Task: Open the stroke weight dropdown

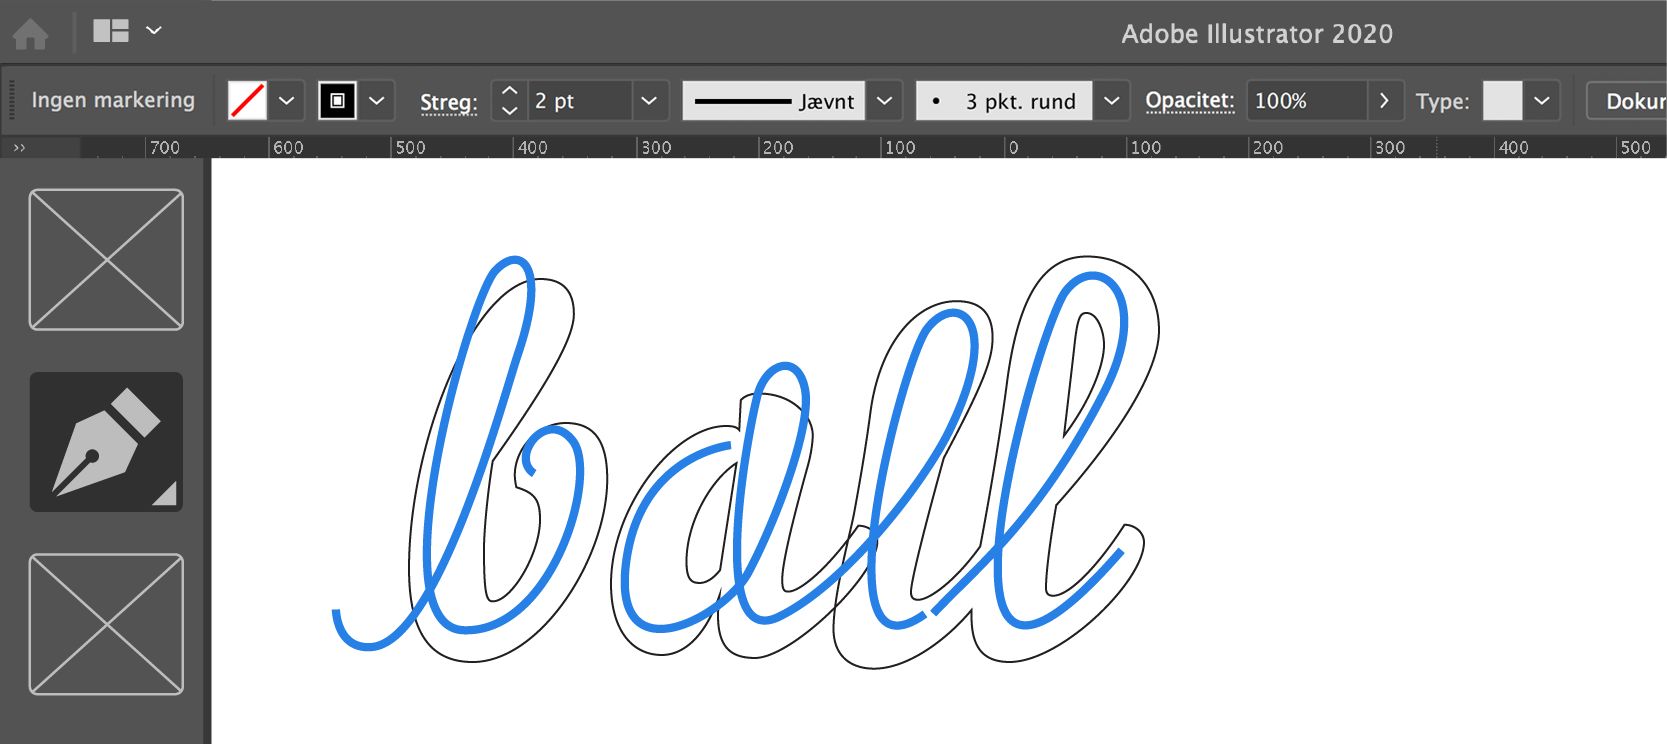Action: click(x=649, y=100)
